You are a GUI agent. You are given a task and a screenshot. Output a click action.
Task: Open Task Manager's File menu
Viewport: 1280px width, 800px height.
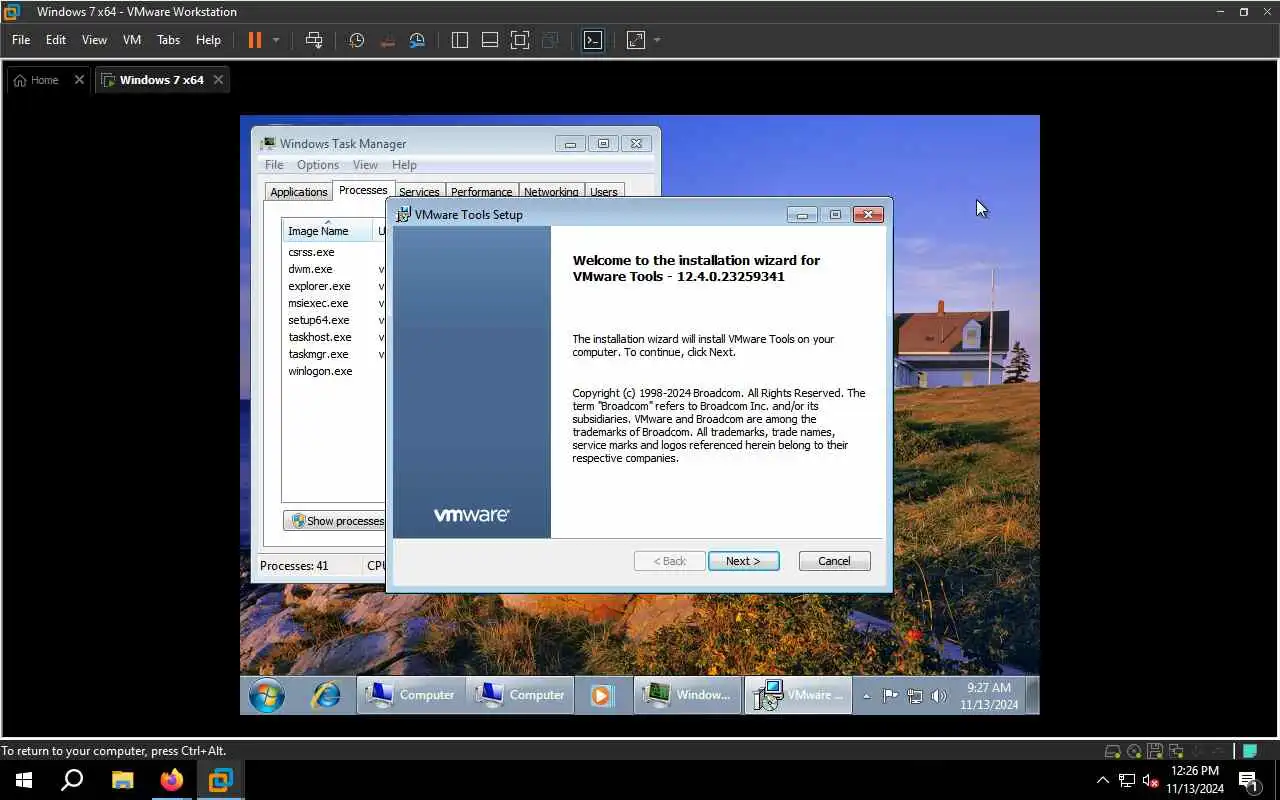coord(274,165)
